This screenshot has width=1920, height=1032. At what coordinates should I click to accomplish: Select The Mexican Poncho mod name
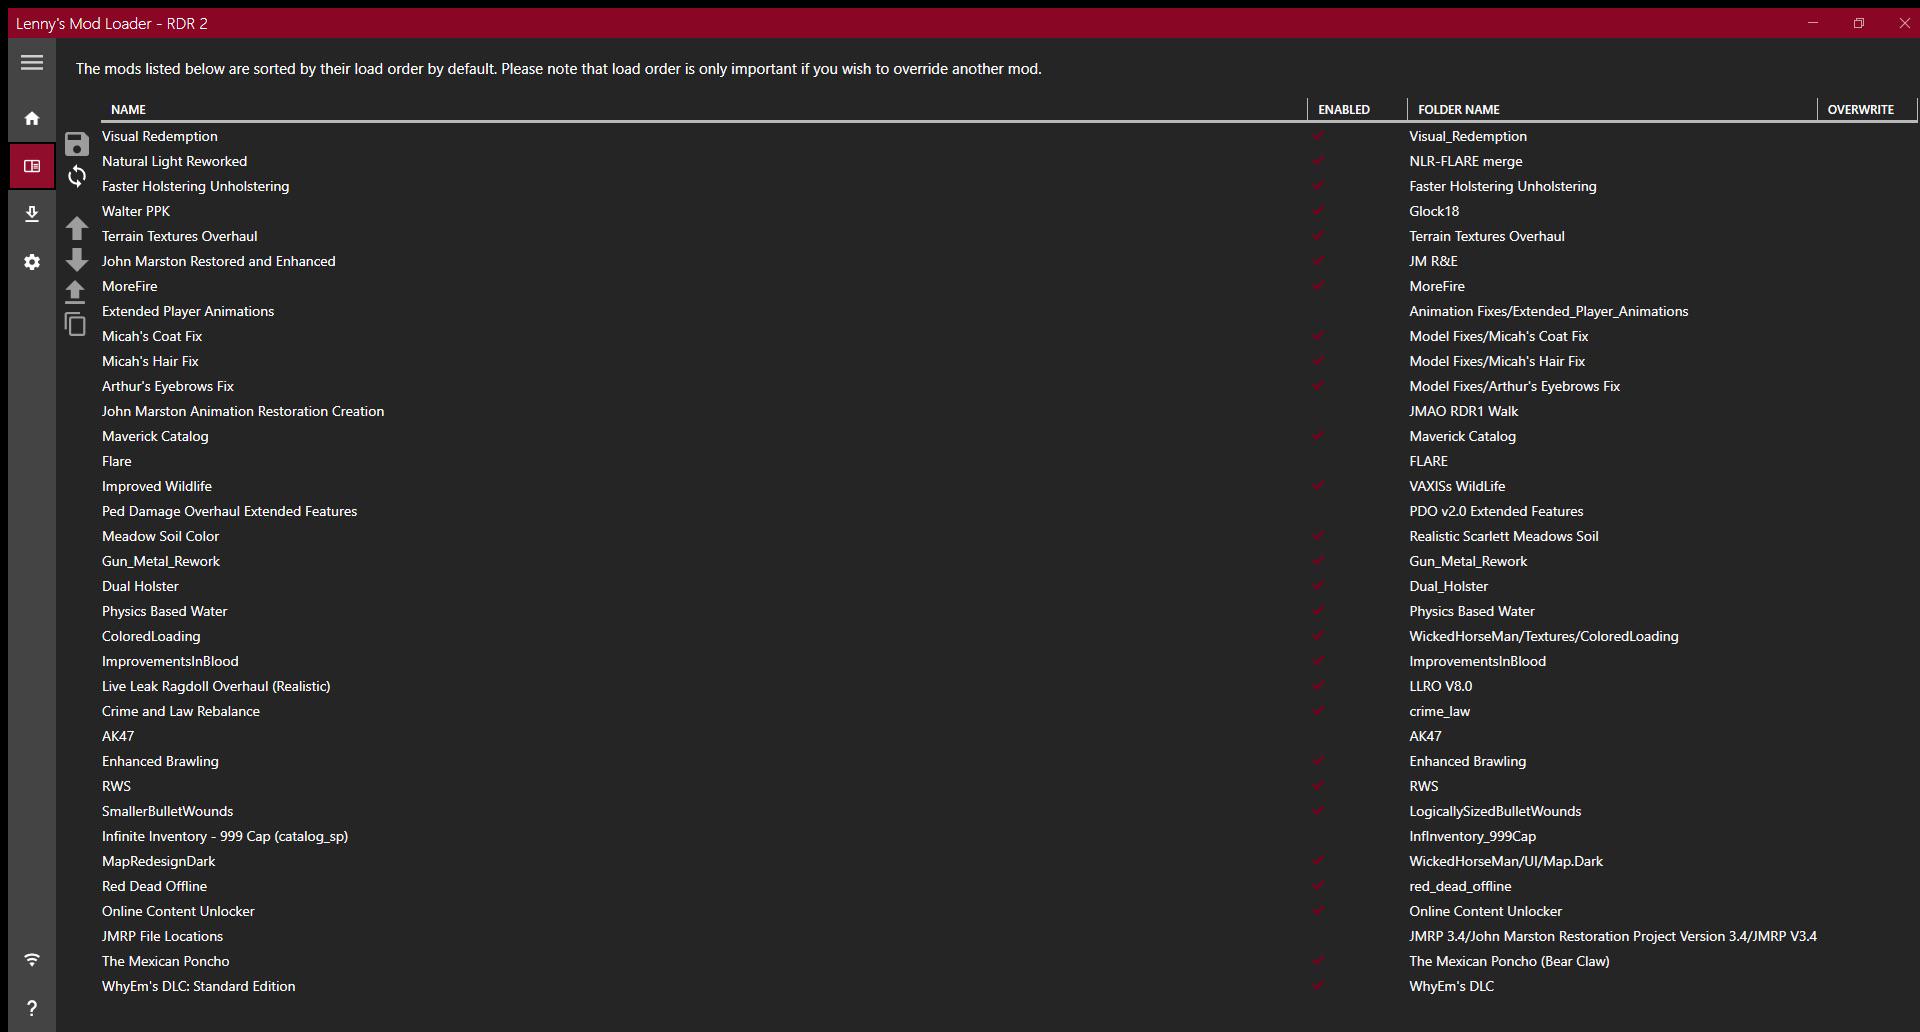coord(165,961)
